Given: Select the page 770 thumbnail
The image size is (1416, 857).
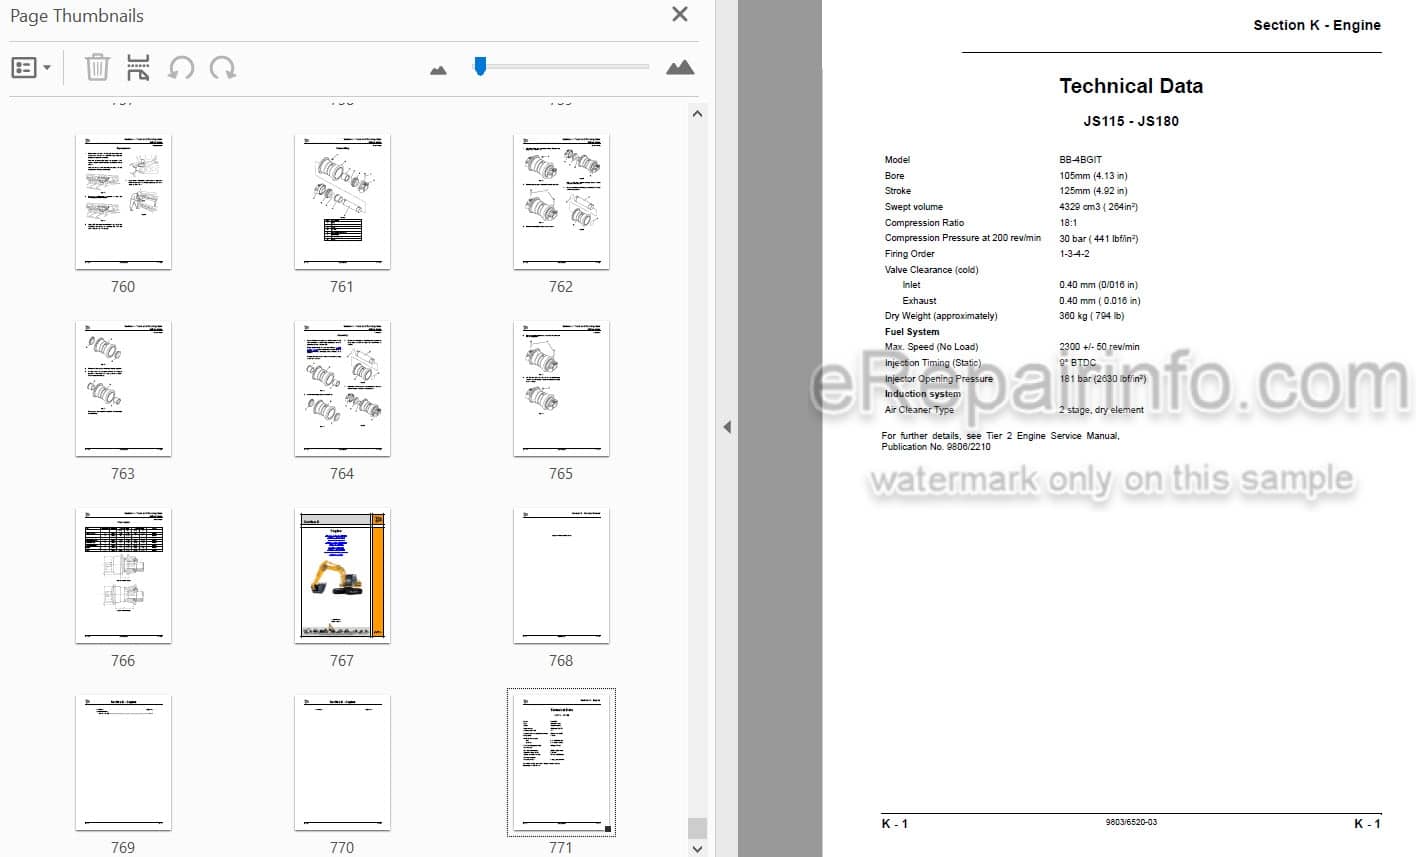Looking at the screenshot, I should tap(342, 763).
